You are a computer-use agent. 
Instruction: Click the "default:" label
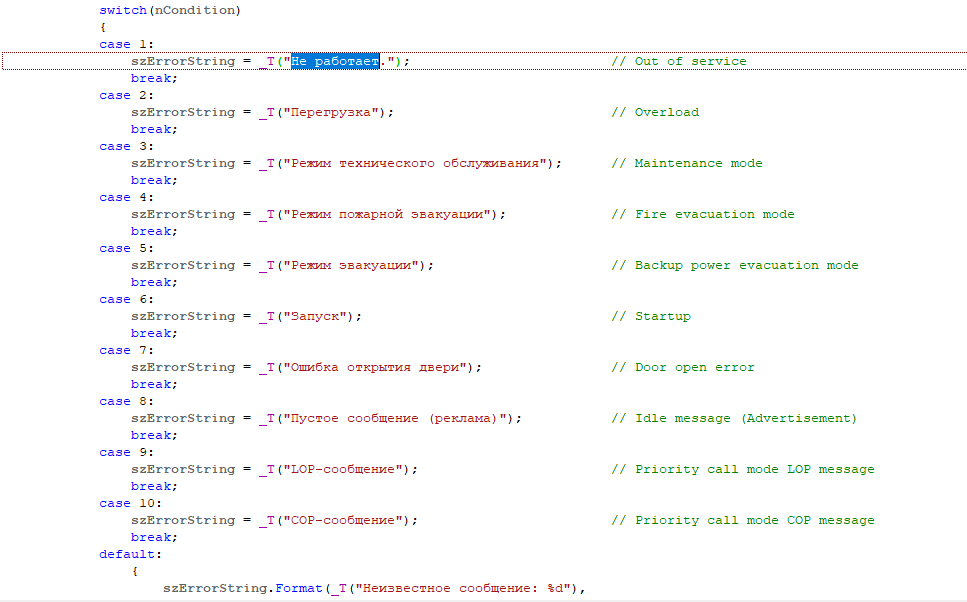click(130, 554)
